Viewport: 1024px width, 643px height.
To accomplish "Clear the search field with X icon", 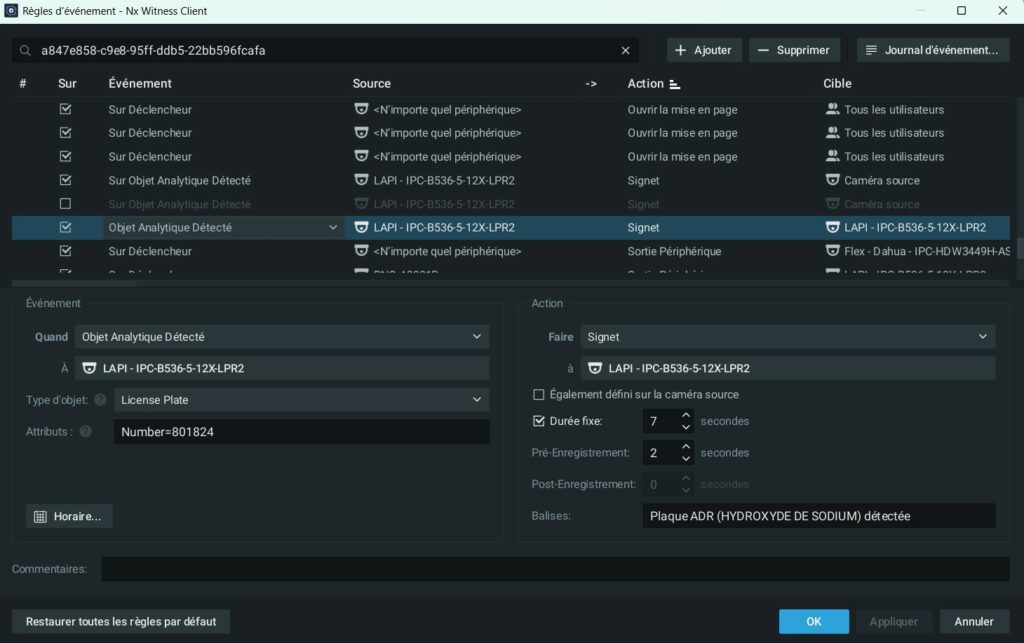I will click(626, 50).
